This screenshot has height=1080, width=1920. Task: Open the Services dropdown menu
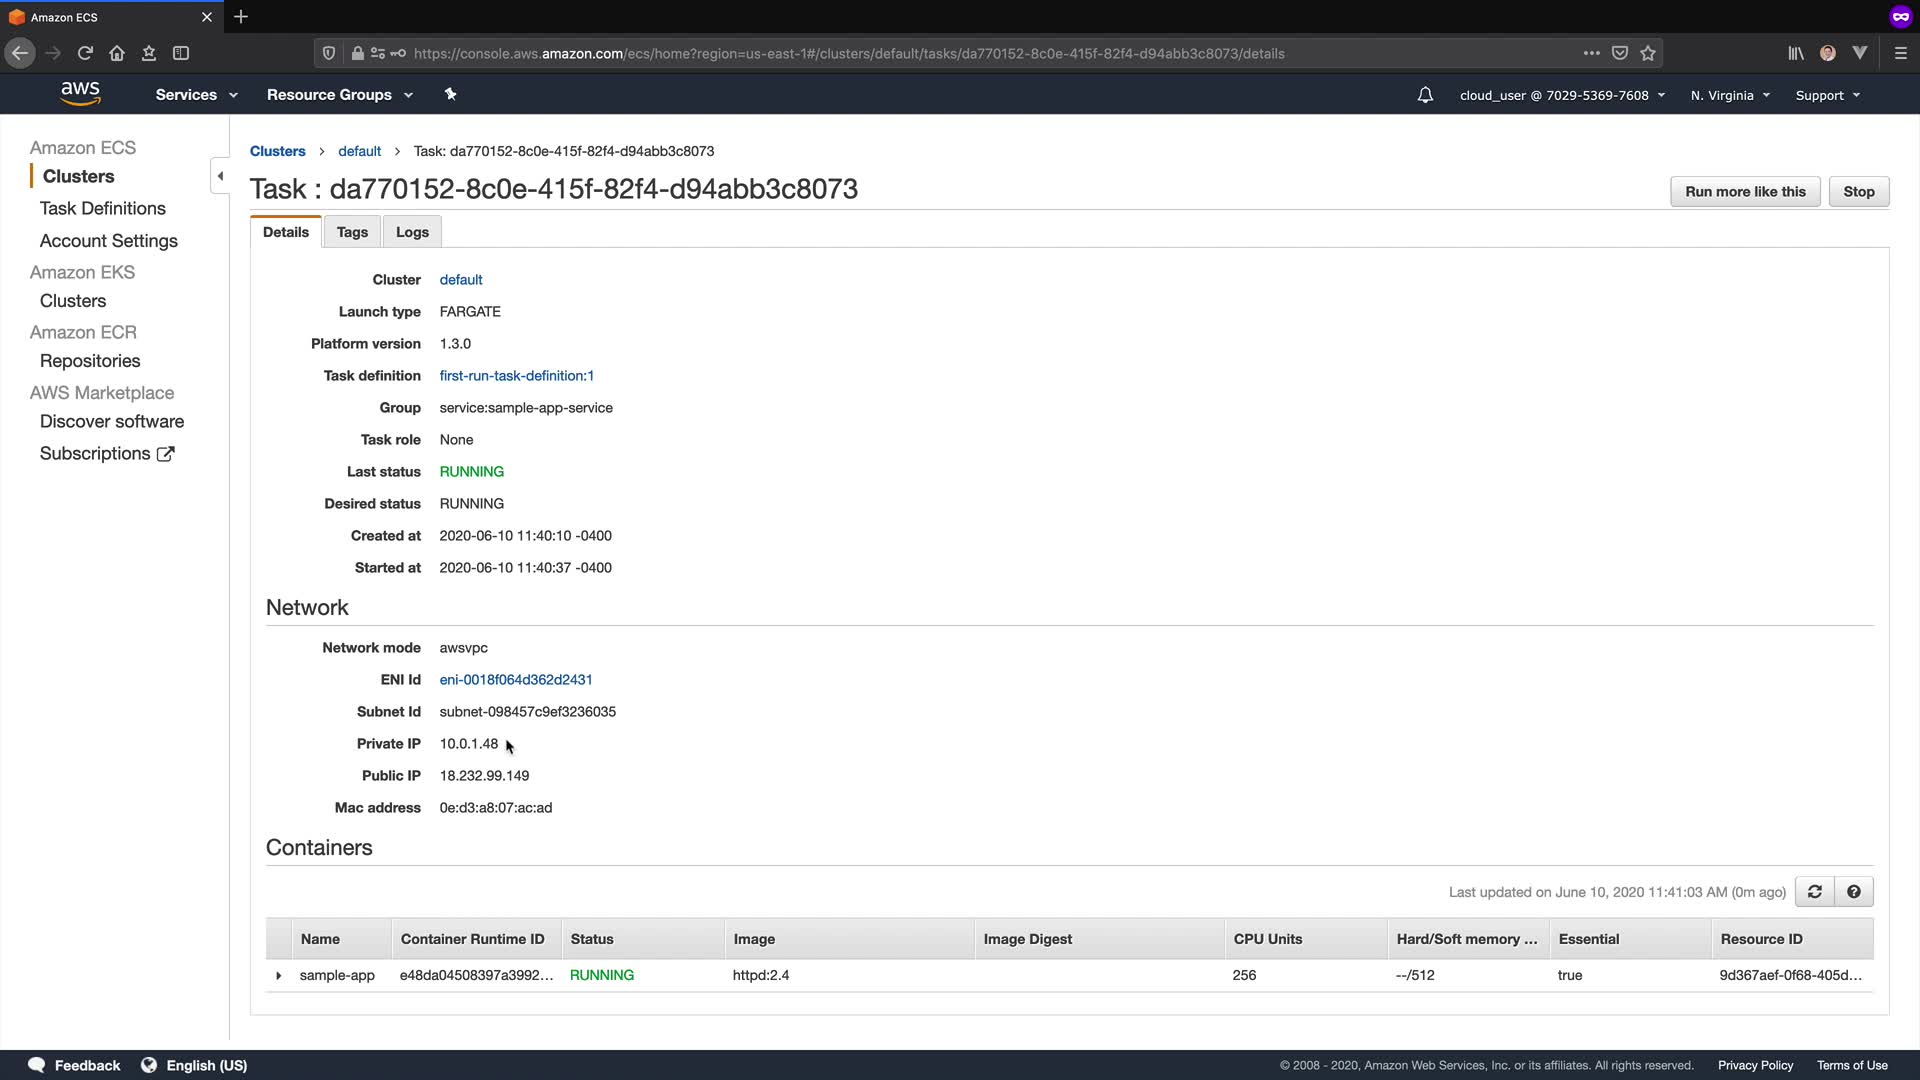(x=196, y=95)
